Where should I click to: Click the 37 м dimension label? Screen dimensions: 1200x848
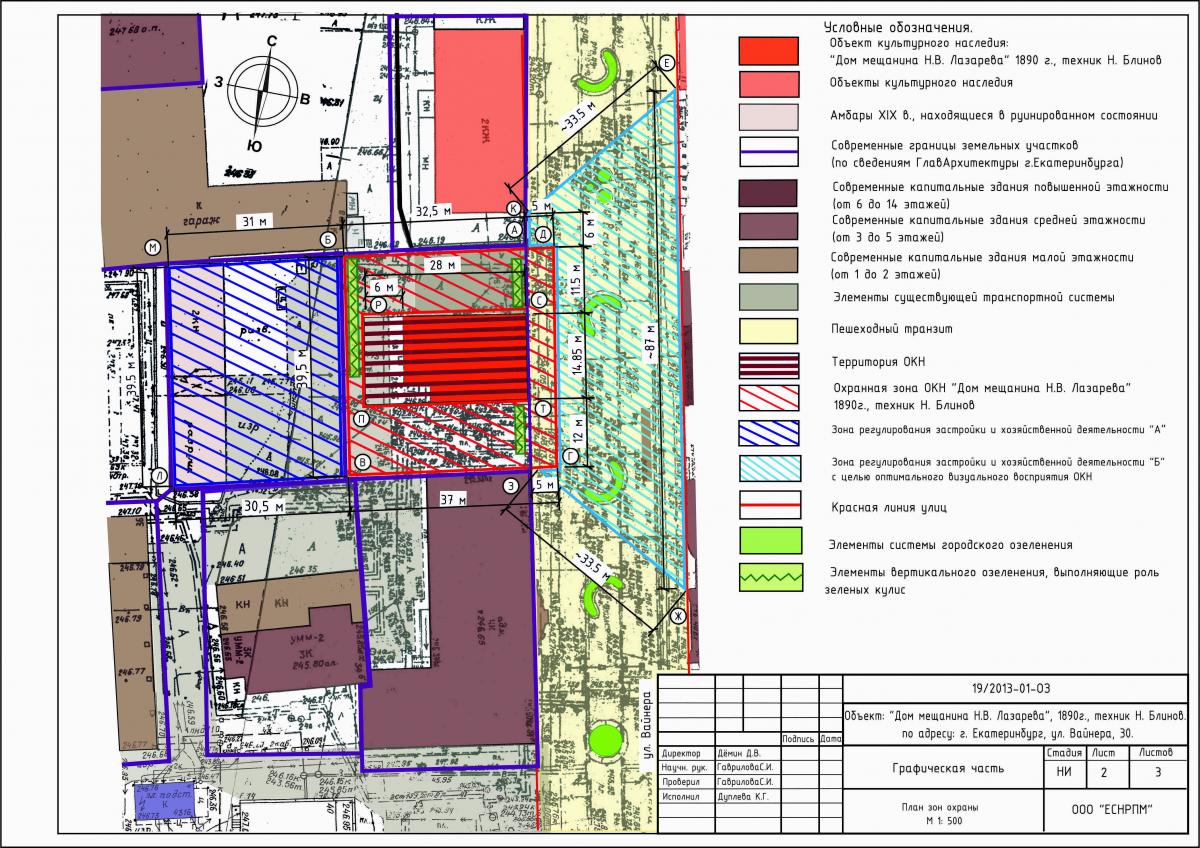448,500
